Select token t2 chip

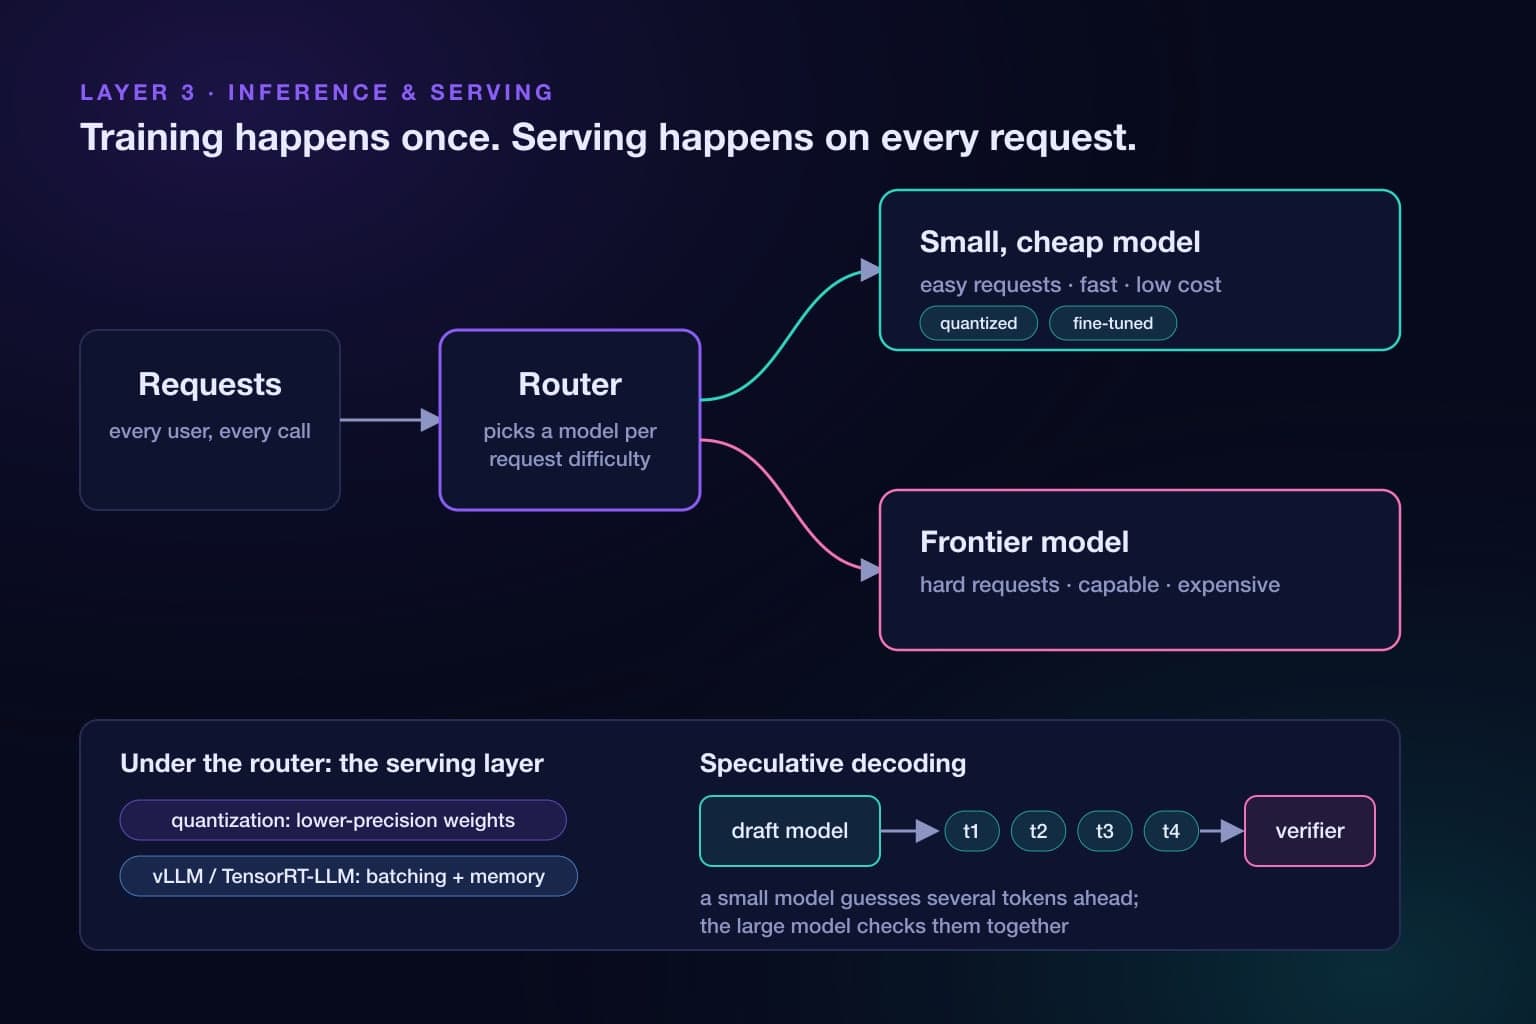pos(1038,831)
